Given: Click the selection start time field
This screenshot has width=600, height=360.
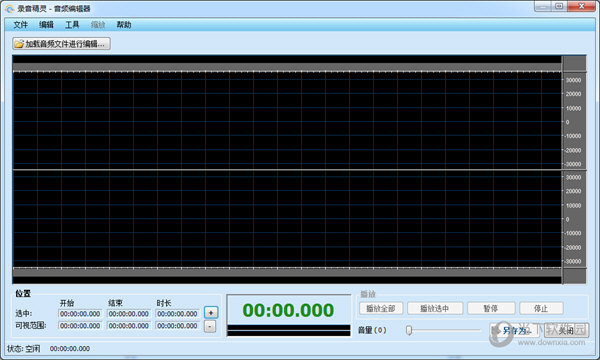Looking at the screenshot, I should tap(80, 314).
